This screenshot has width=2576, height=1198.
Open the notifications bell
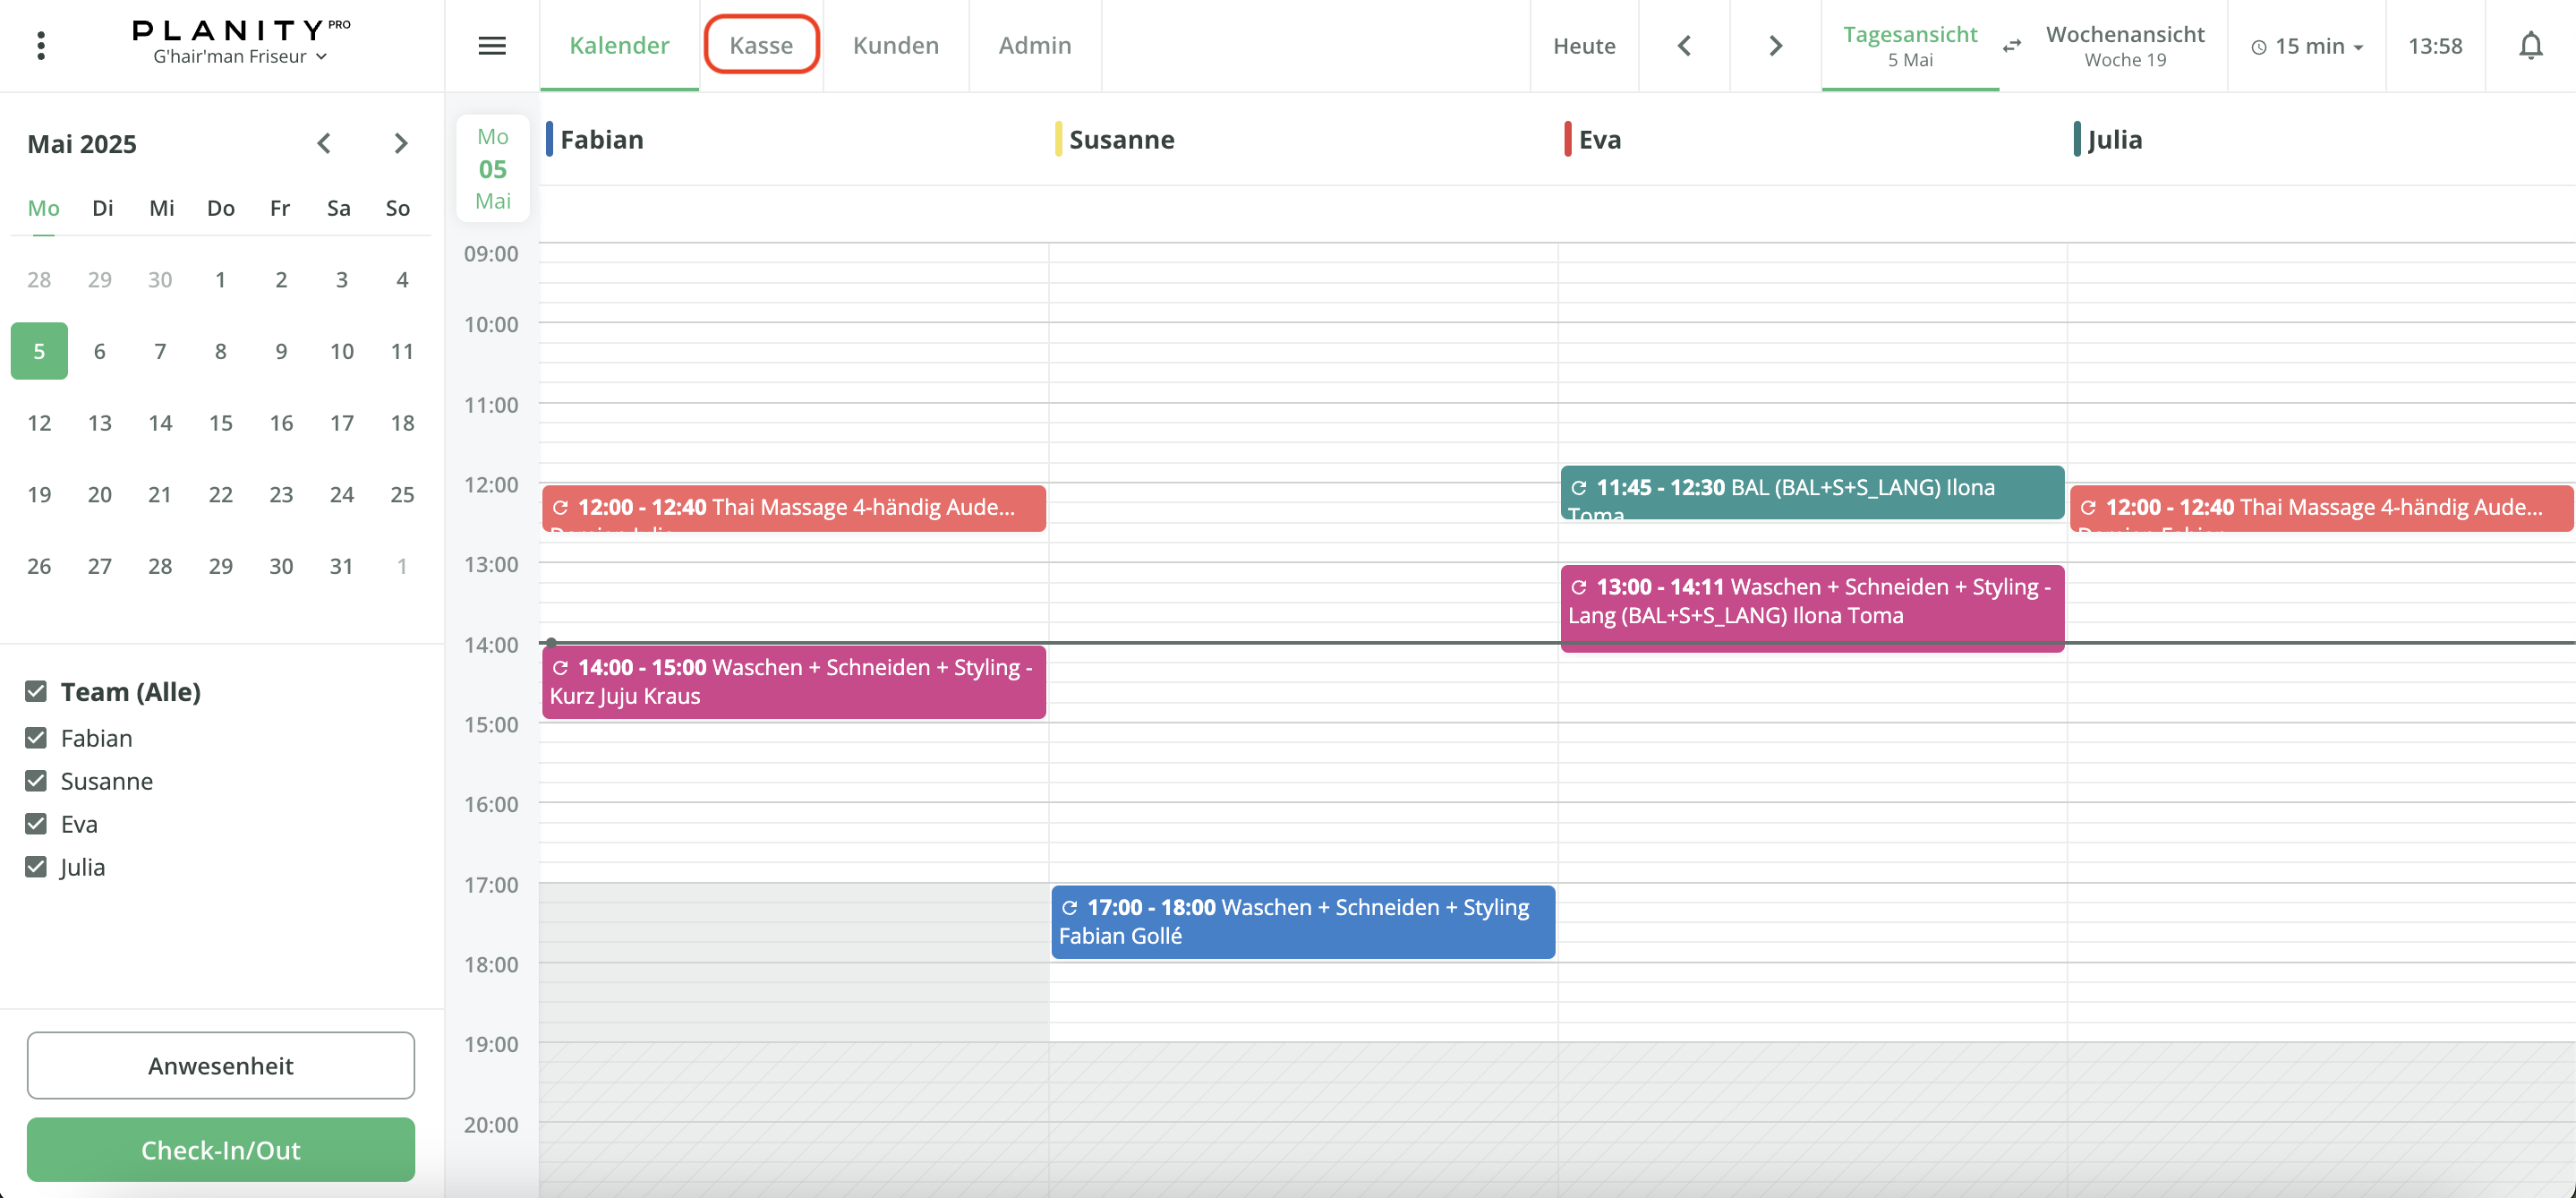tap(2530, 46)
